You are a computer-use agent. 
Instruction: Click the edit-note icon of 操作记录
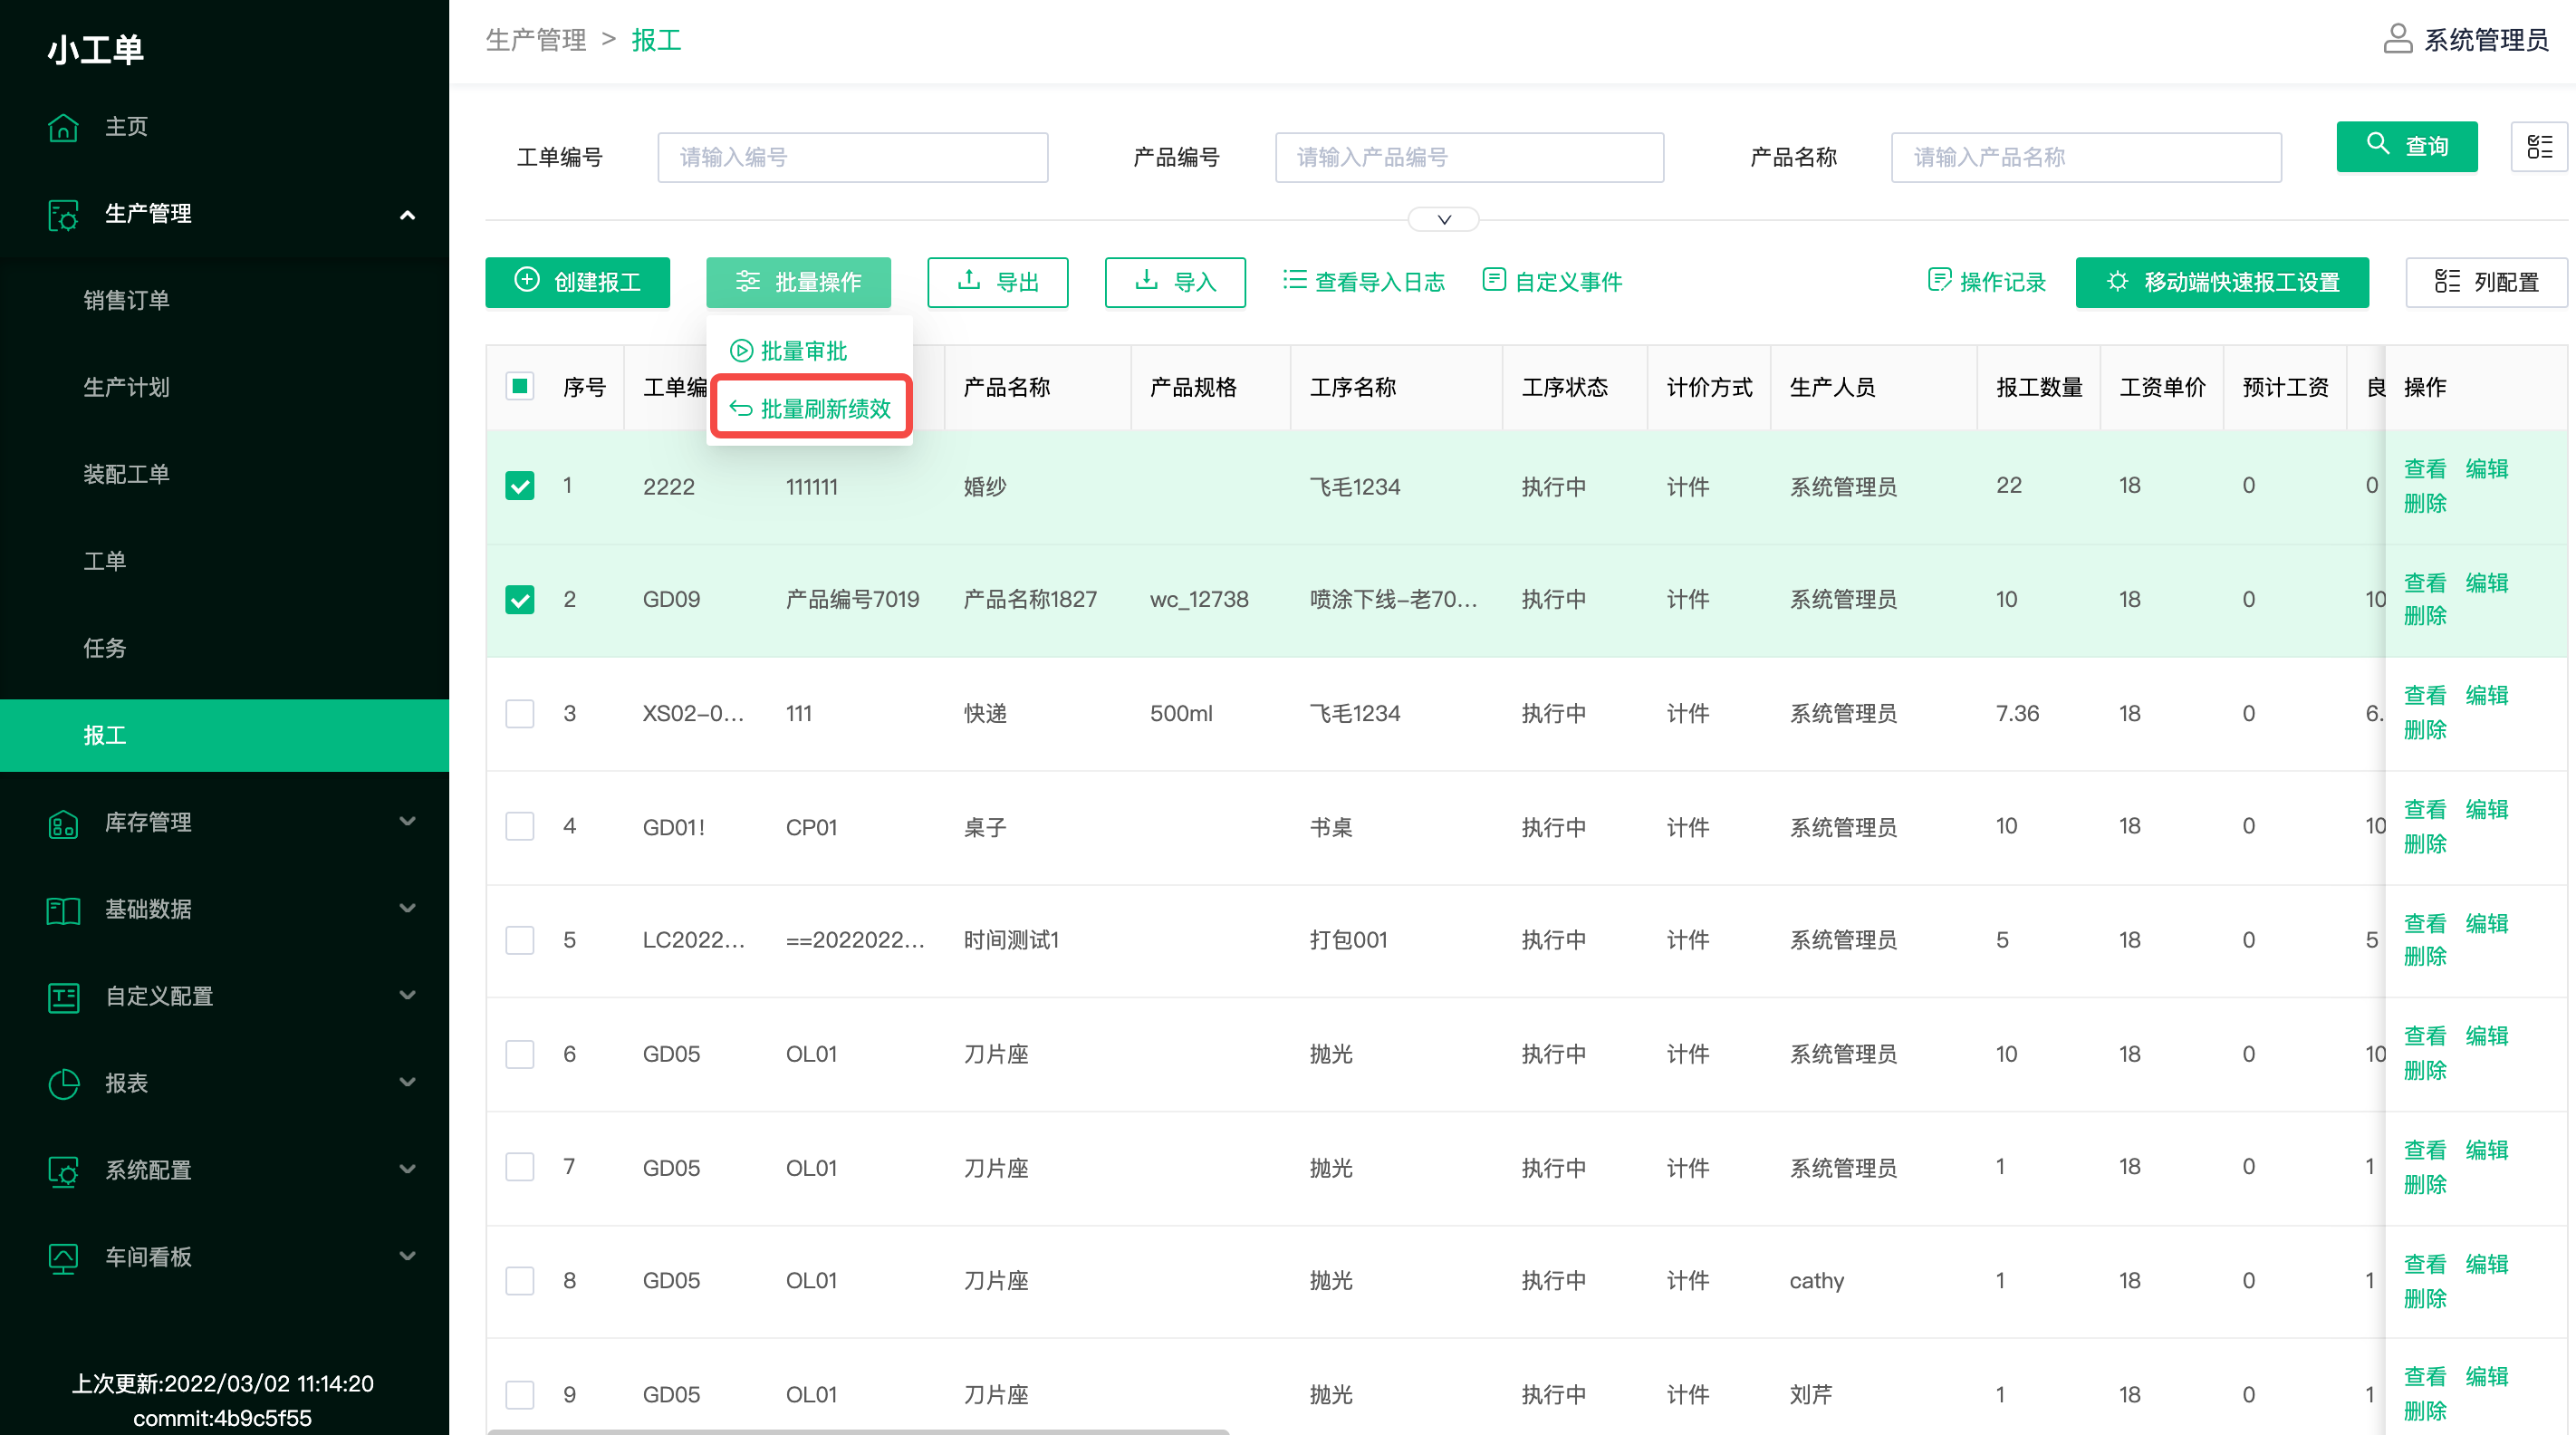click(x=1939, y=280)
